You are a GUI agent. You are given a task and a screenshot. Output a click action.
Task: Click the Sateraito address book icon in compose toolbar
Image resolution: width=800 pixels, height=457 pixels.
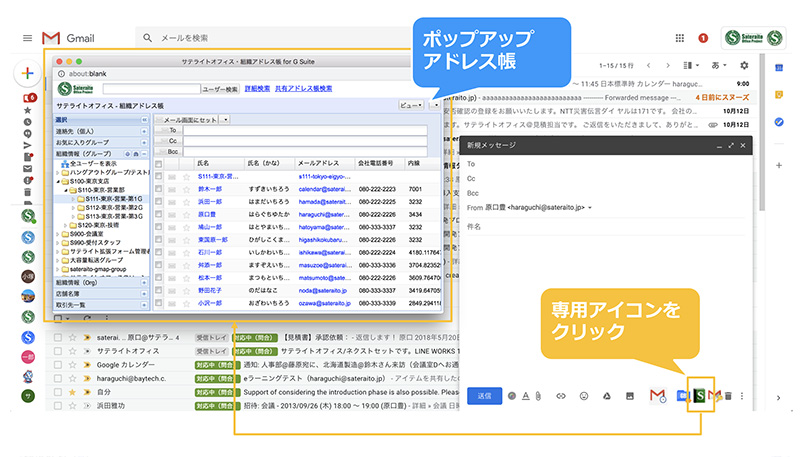(700, 395)
